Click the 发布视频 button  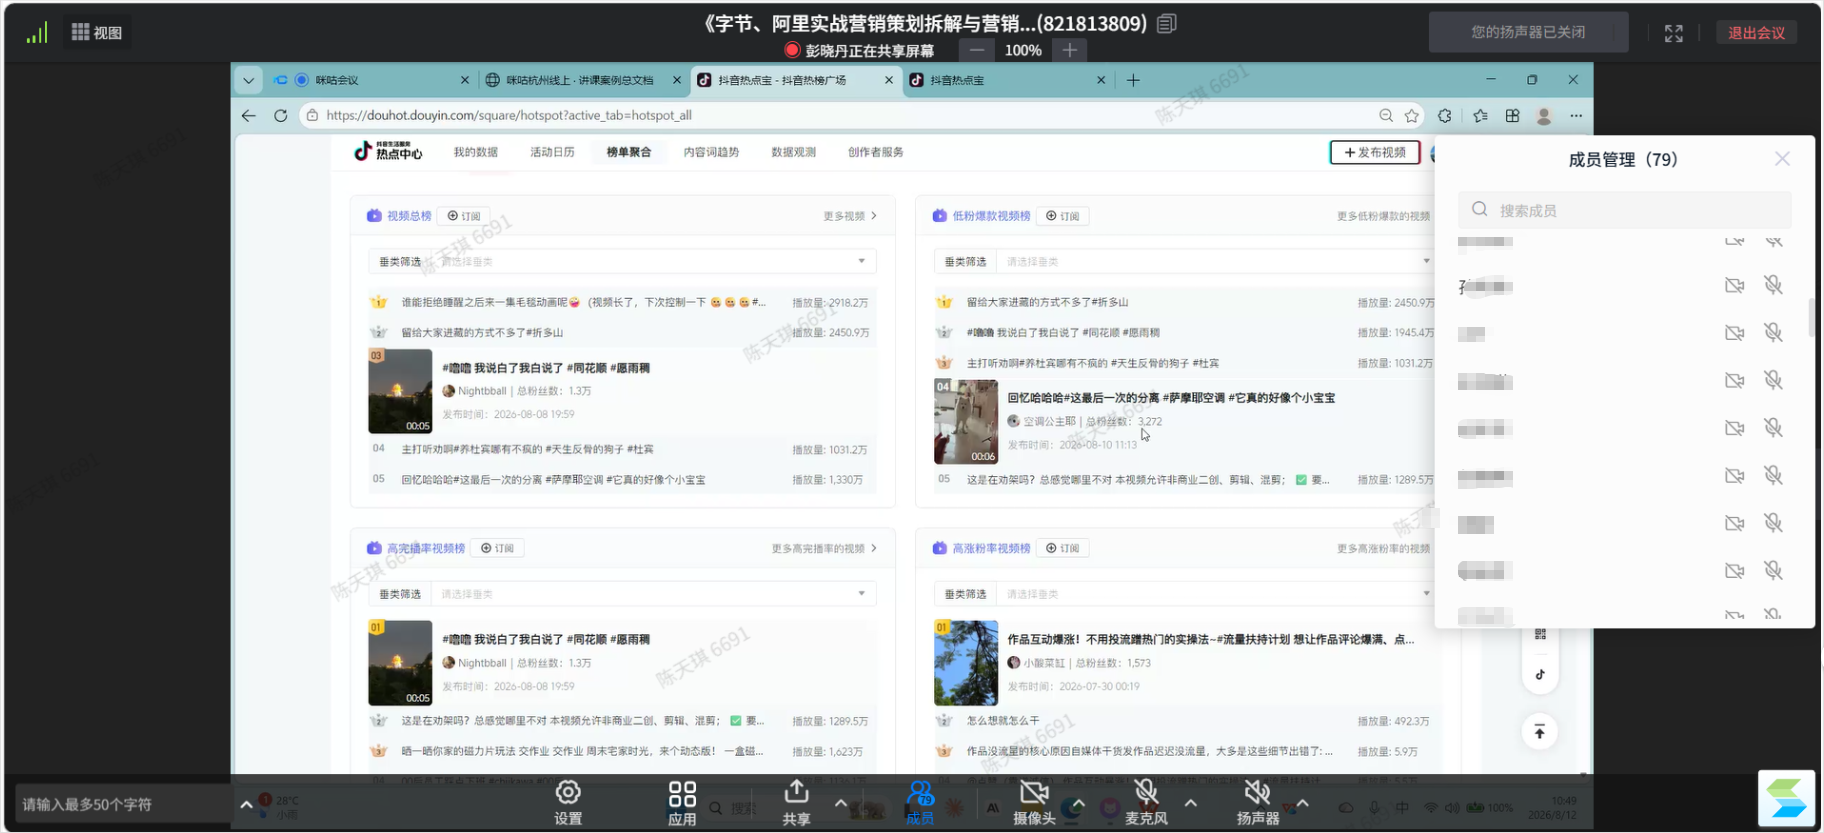coord(1375,152)
